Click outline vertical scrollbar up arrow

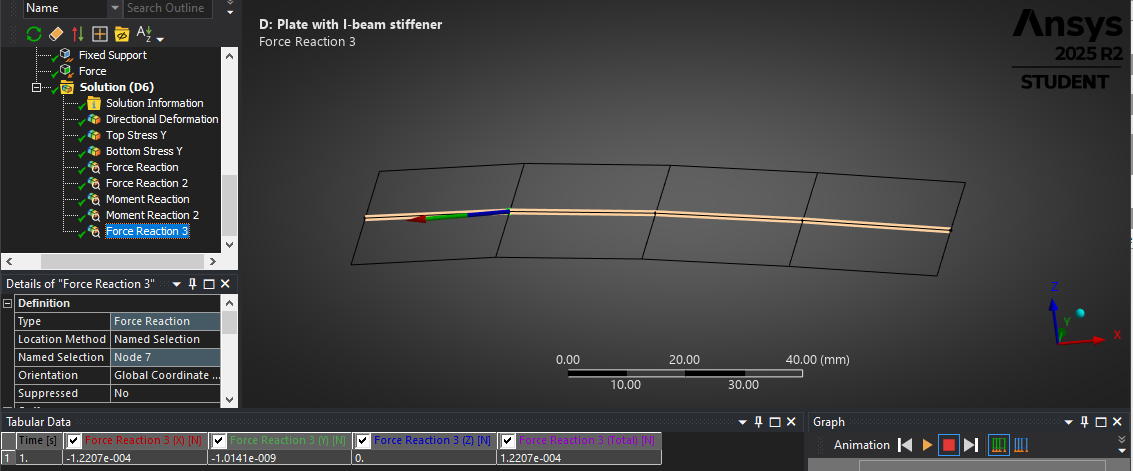point(230,56)
